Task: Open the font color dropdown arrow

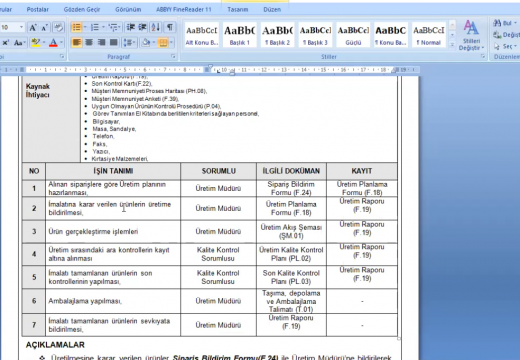Action: (x=62, y=43)
